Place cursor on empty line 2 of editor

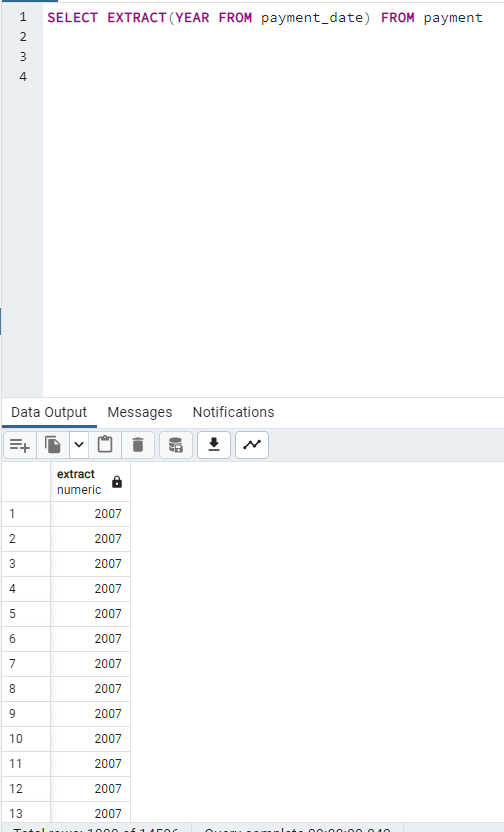point(273,37)
